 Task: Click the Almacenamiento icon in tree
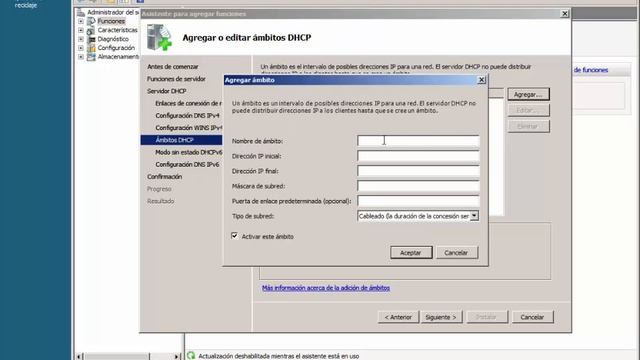pyautogui.click(x=91, y=57)
